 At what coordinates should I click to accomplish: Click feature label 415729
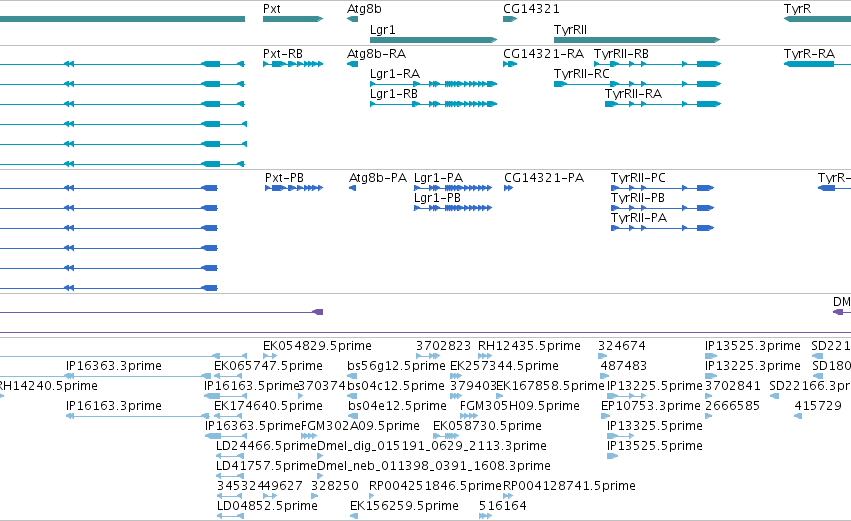(x=818, y=406)
